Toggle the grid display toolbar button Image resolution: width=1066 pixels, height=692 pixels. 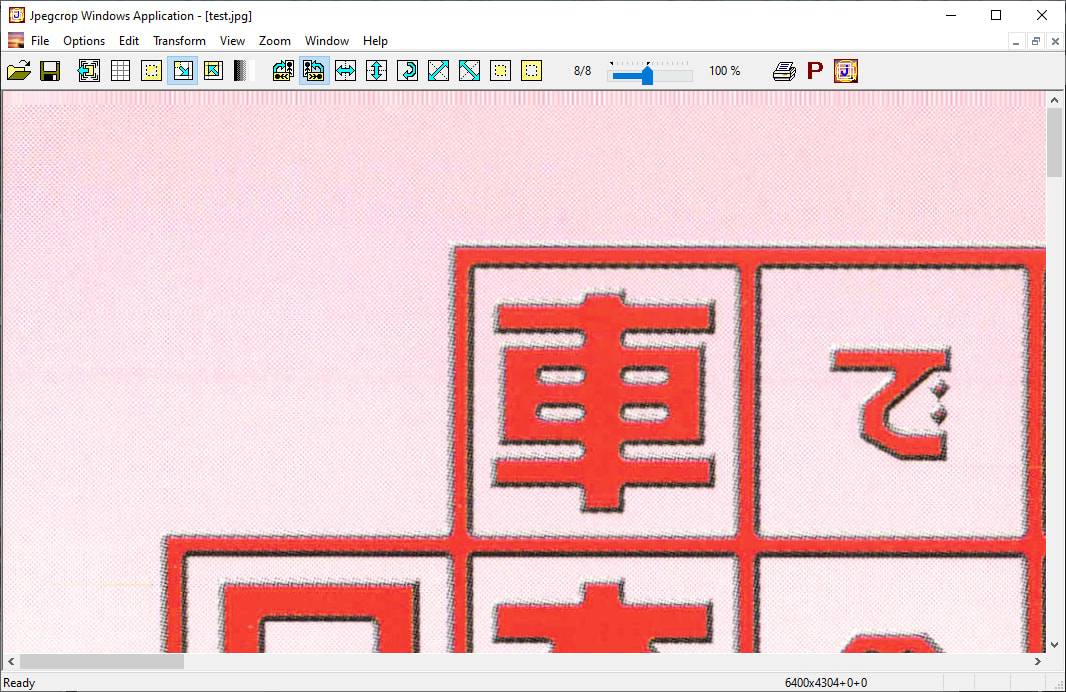[x=120, y=71]
